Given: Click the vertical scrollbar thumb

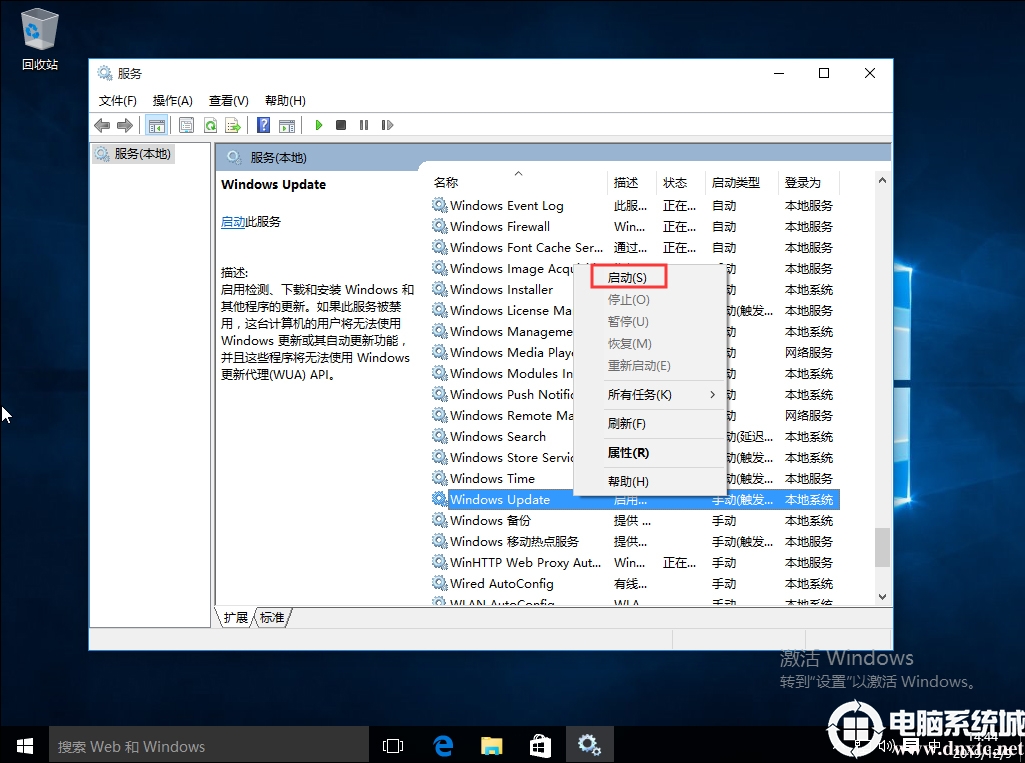Looking at the screenshot, I should click(882, 547).
